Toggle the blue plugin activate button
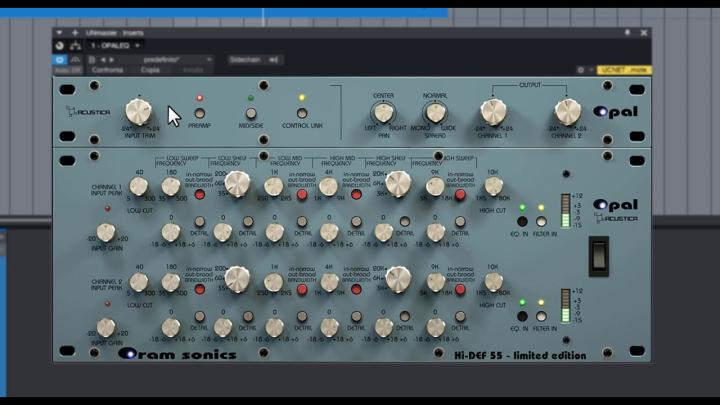 [x=60, y=60]
